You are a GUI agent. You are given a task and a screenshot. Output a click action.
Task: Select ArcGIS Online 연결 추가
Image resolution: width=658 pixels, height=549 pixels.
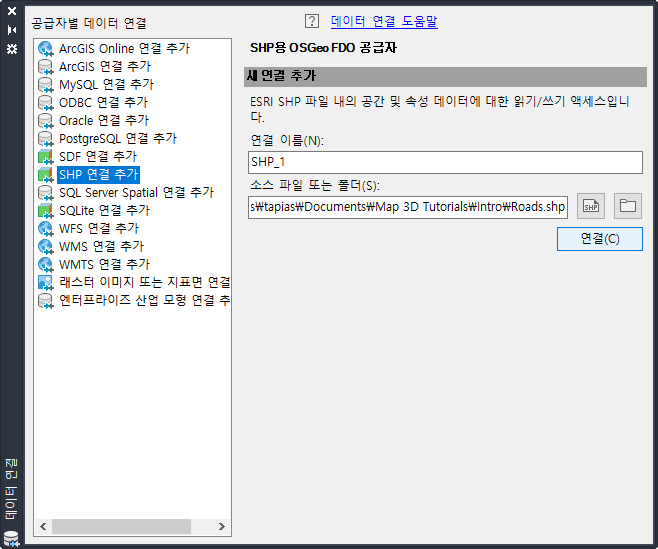[x=124, y=49]
